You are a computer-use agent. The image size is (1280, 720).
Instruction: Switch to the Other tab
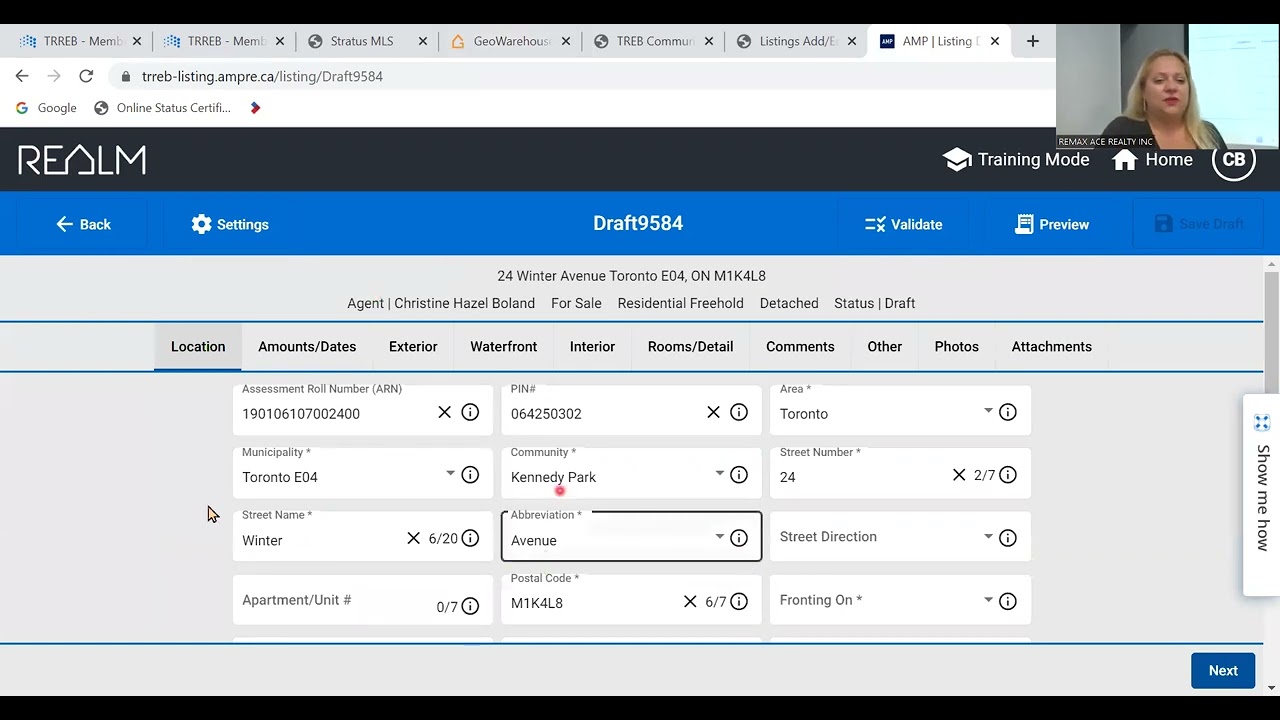885,347
